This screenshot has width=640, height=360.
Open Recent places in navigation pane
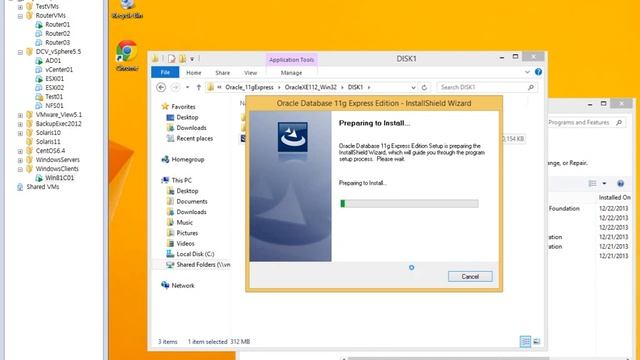click(194, 138)
